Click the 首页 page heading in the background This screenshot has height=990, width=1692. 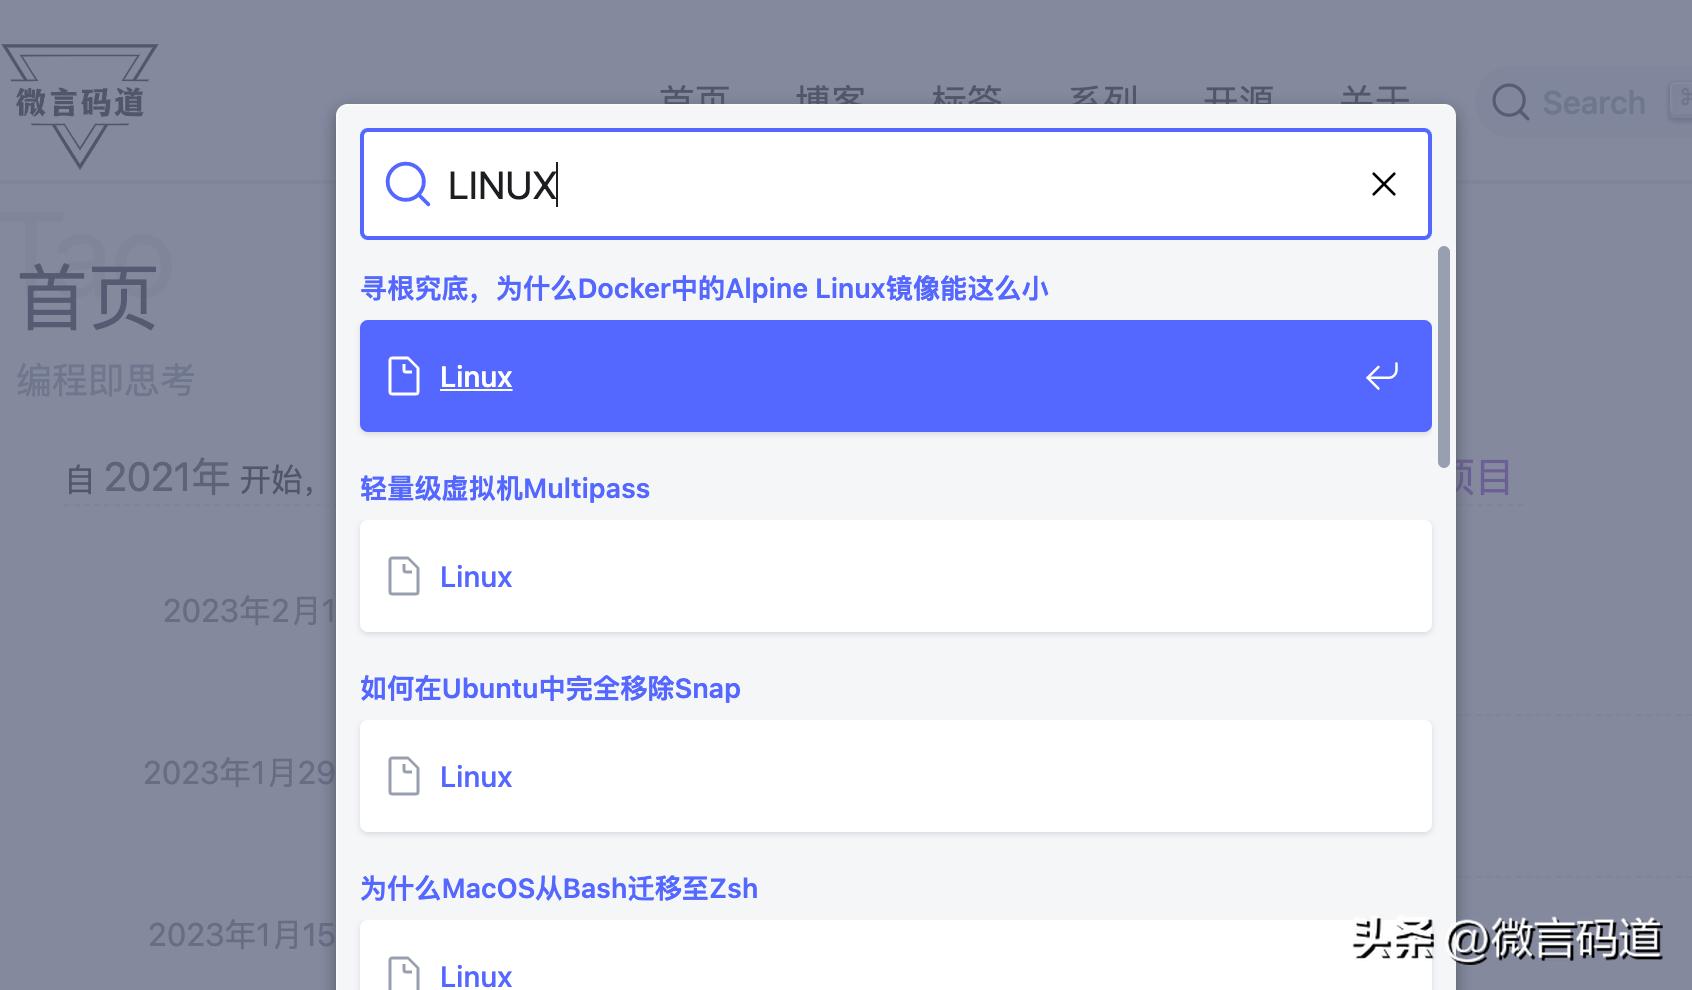point(88,298)
